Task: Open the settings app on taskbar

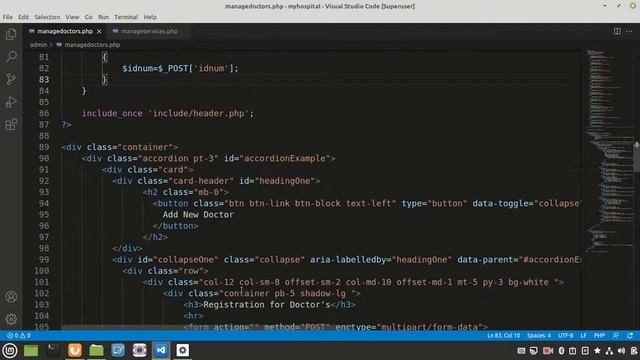Action: click(182, 350)
